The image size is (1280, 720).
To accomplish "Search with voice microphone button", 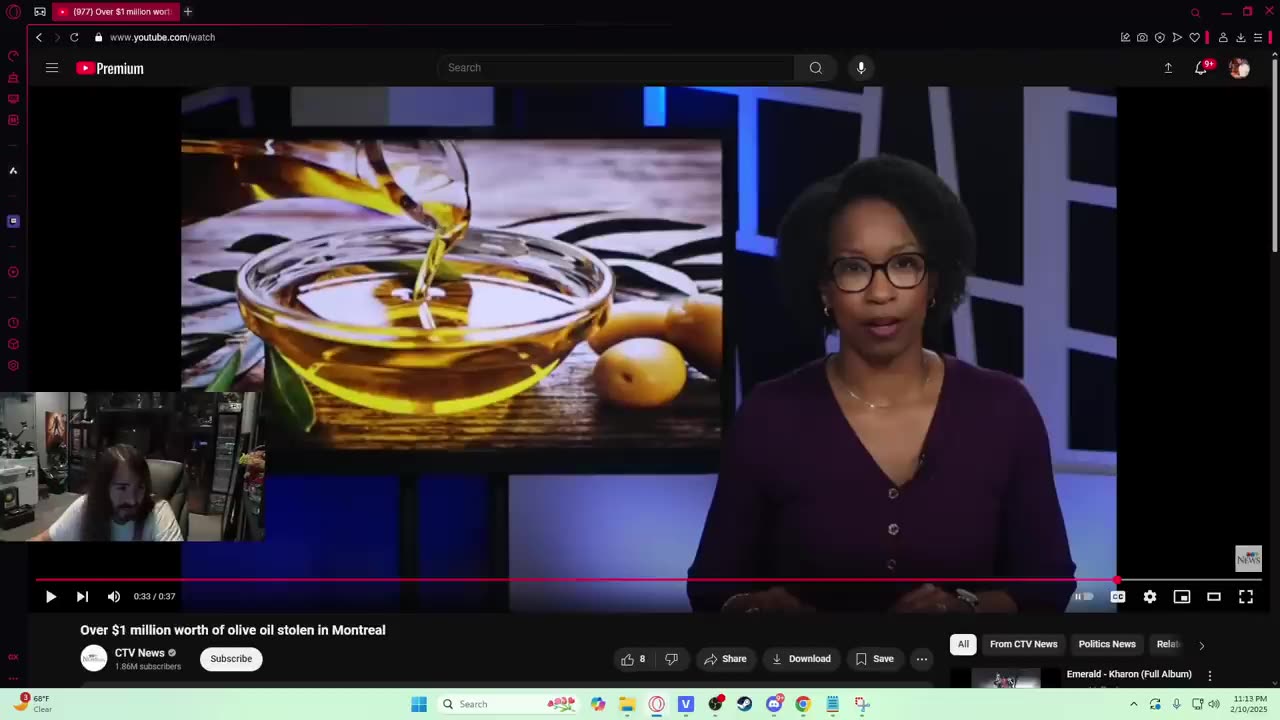I will [861, 68].
